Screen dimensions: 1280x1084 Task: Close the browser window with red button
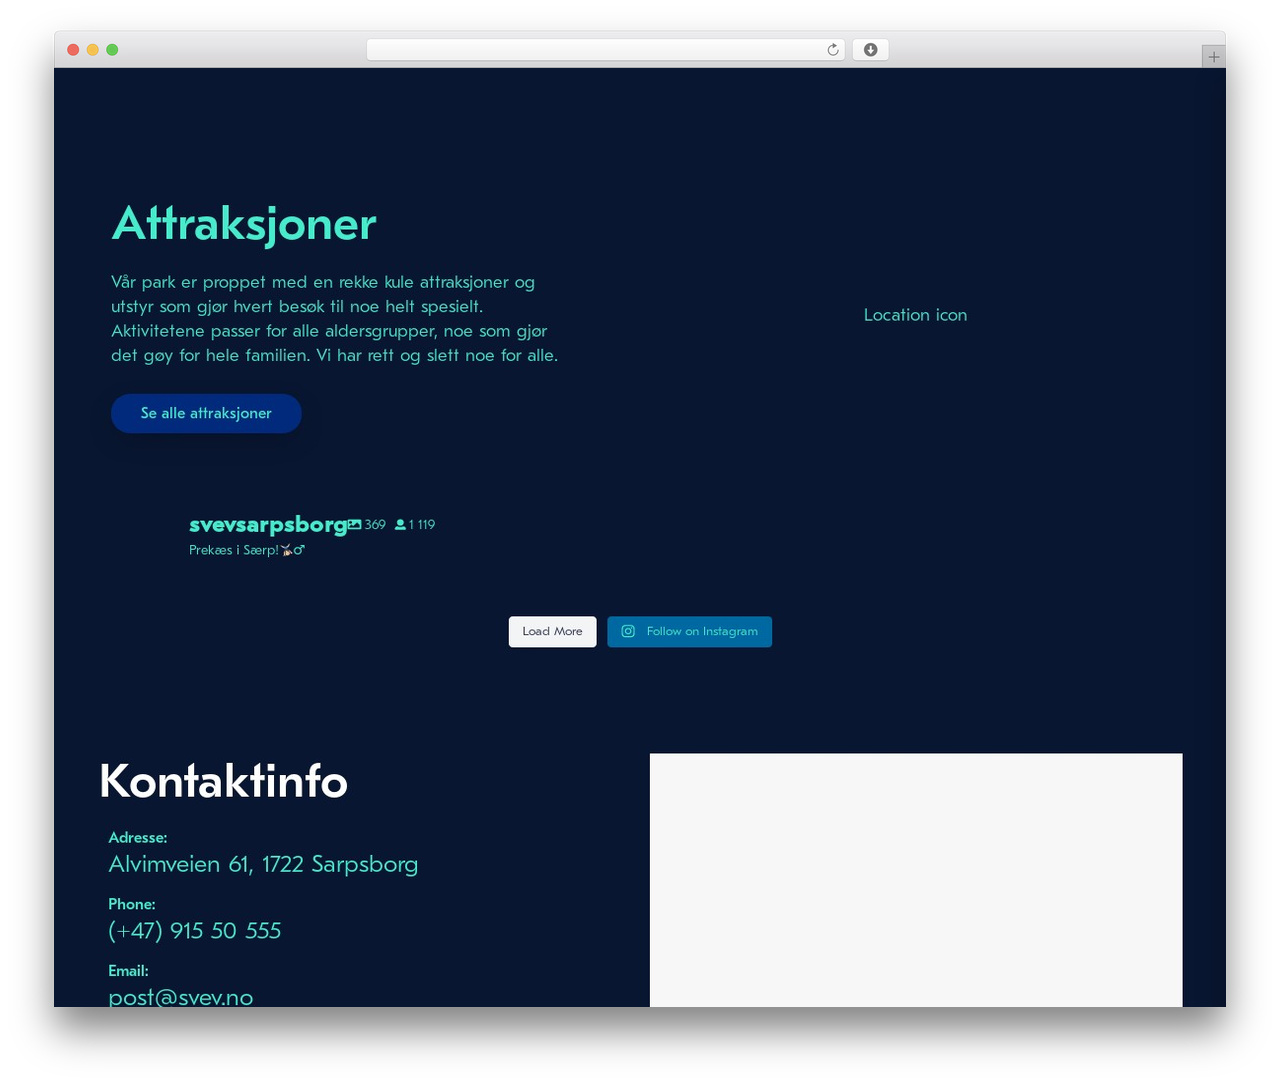[x=73, y=50]
